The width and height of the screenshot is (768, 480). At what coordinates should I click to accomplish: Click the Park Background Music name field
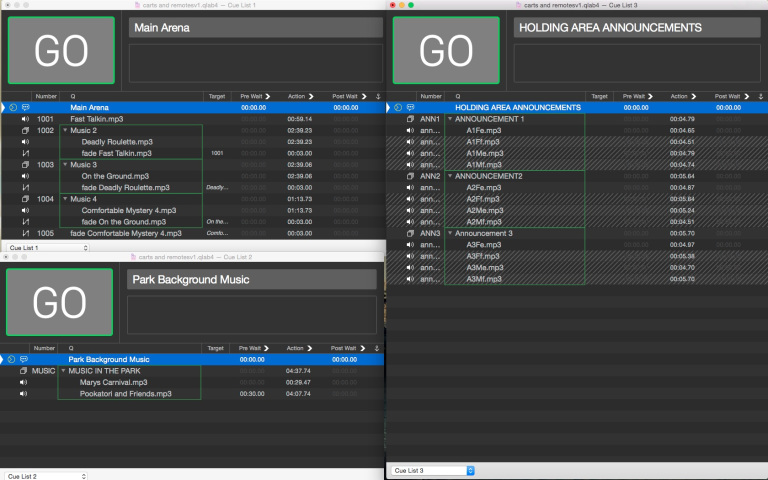pos(252,279)
